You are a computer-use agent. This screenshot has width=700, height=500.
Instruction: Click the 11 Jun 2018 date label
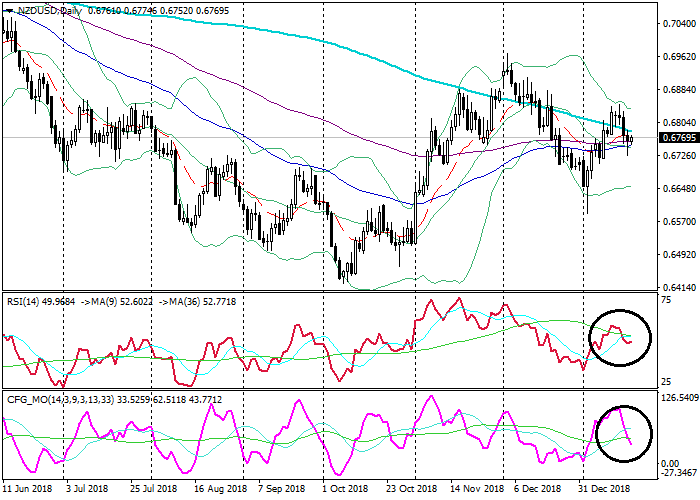click(x=28, y=491)
